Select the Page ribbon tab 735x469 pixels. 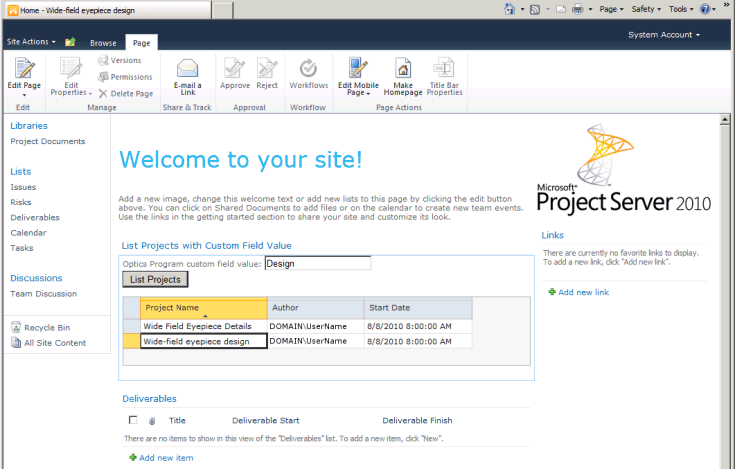(142, 43)
